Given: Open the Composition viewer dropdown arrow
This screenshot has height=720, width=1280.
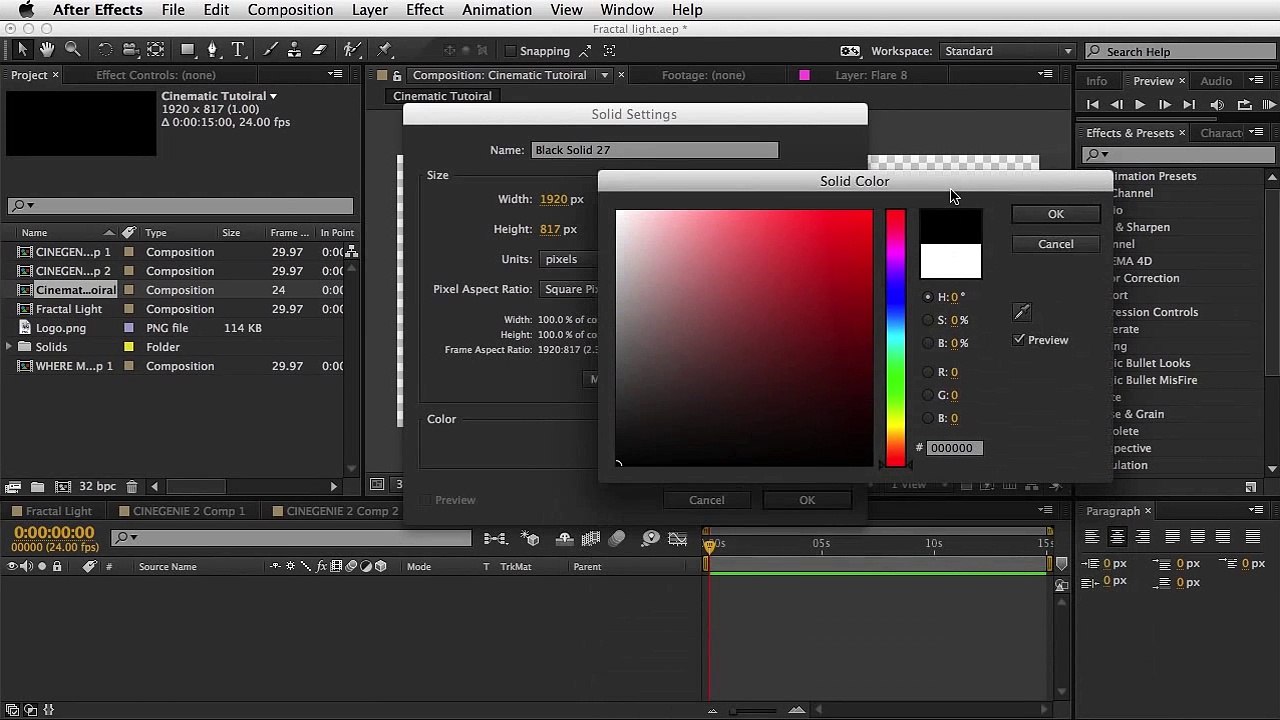Looking at the screenshot, I should (x=604, y=75).
